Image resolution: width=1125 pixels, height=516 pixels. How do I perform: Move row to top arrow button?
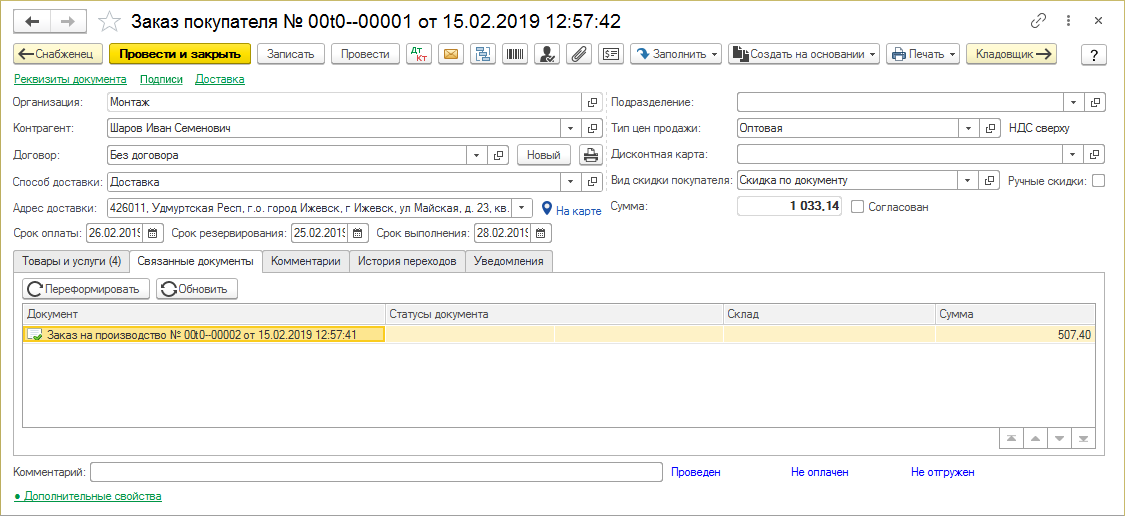(x=1010, y=438)
